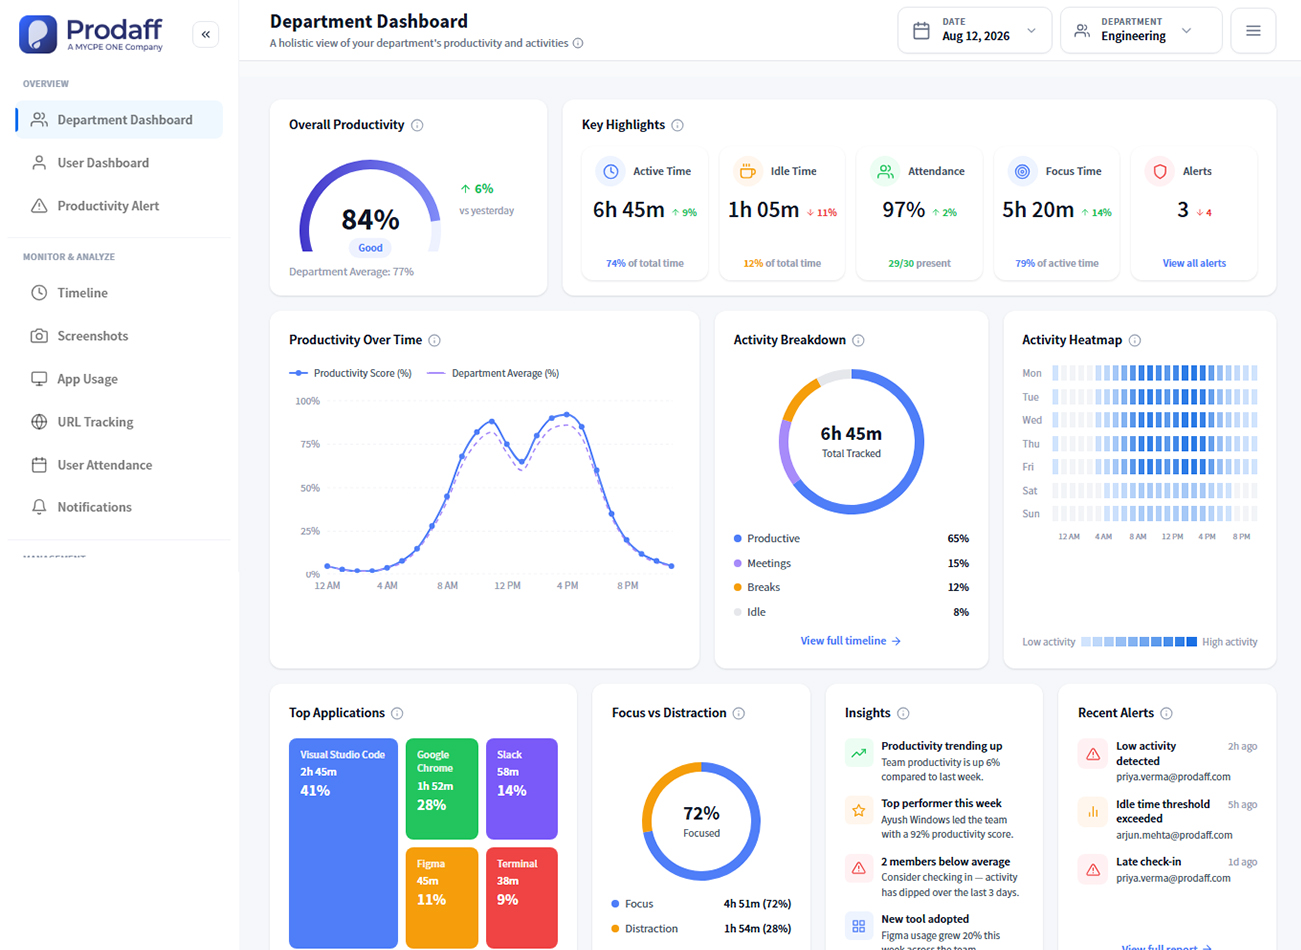
Task: Click the info icon beside Insights
Action: [903, 713]
